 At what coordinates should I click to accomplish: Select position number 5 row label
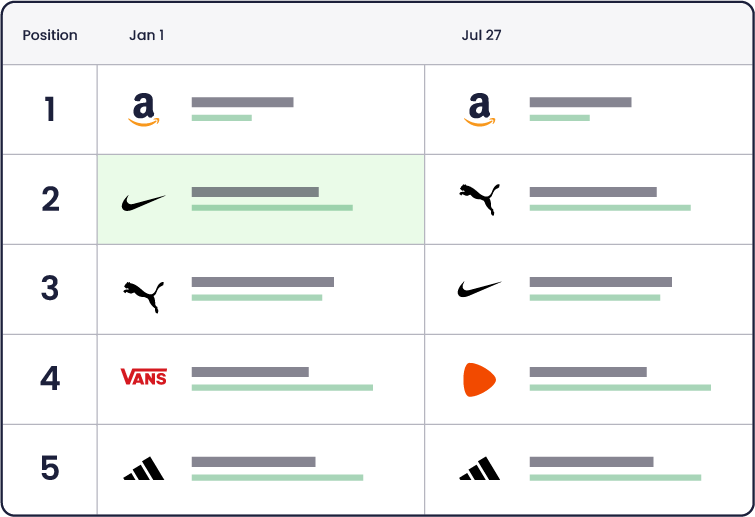pos(50,468)
